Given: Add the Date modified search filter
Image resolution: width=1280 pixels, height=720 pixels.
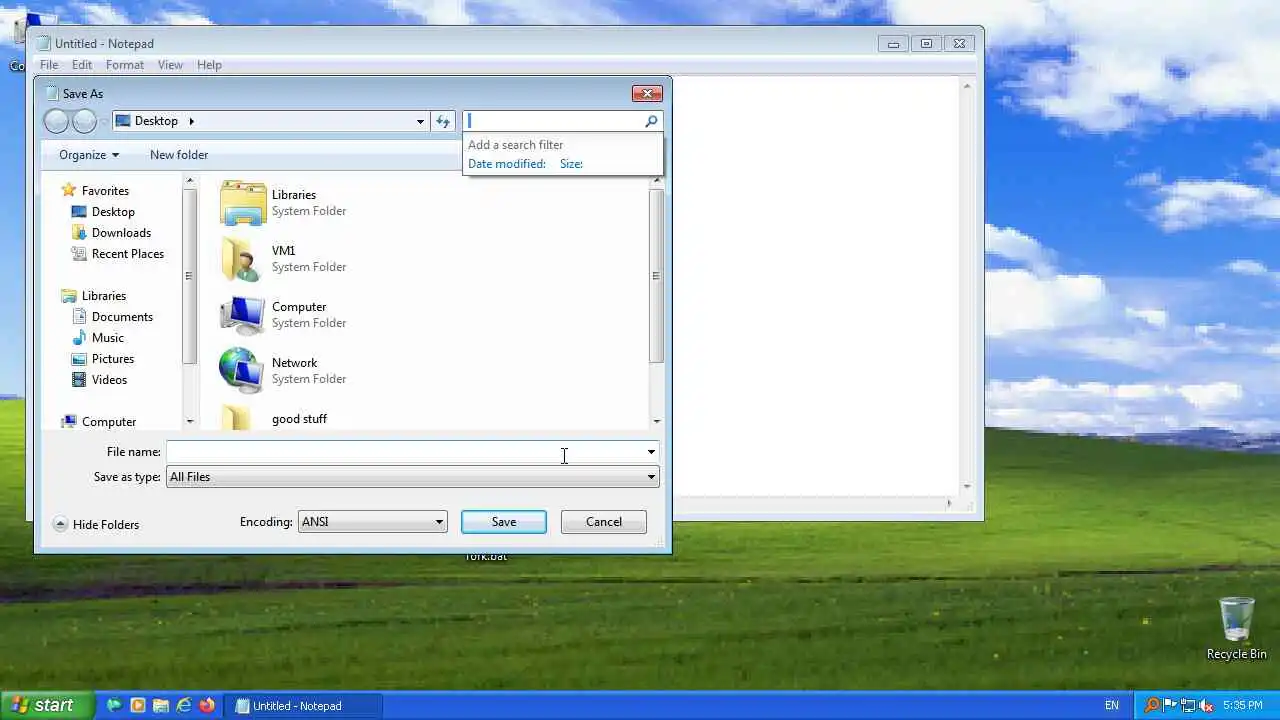Looking at the screenshot, I should click(x=507, y=164).
